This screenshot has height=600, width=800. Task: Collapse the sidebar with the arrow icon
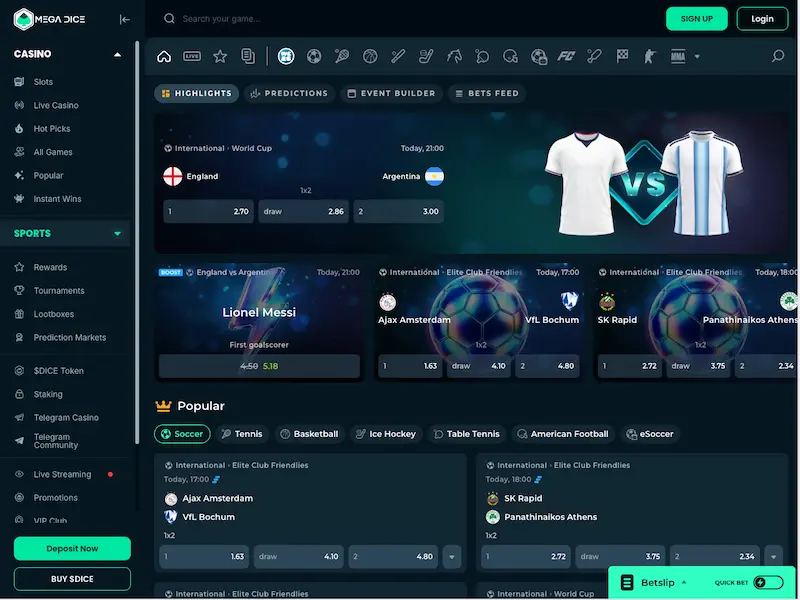(124, 19)
